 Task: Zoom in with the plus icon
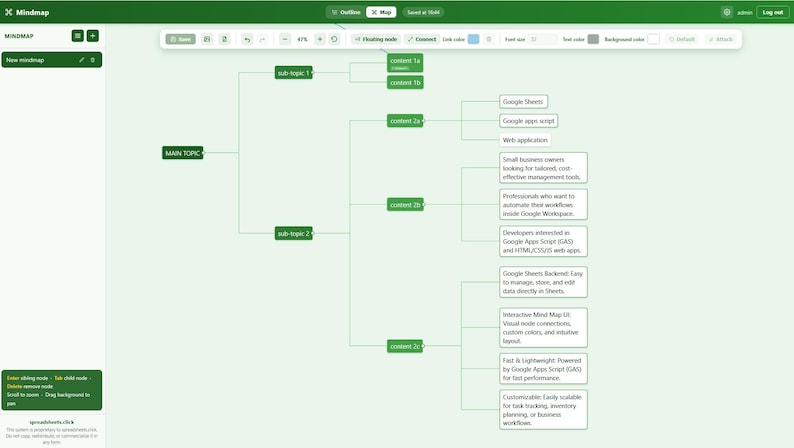[x=320, y=39]
